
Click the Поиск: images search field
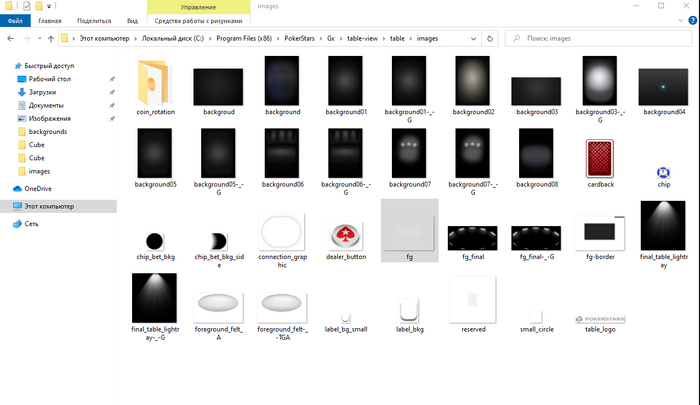tap(598, 39)
